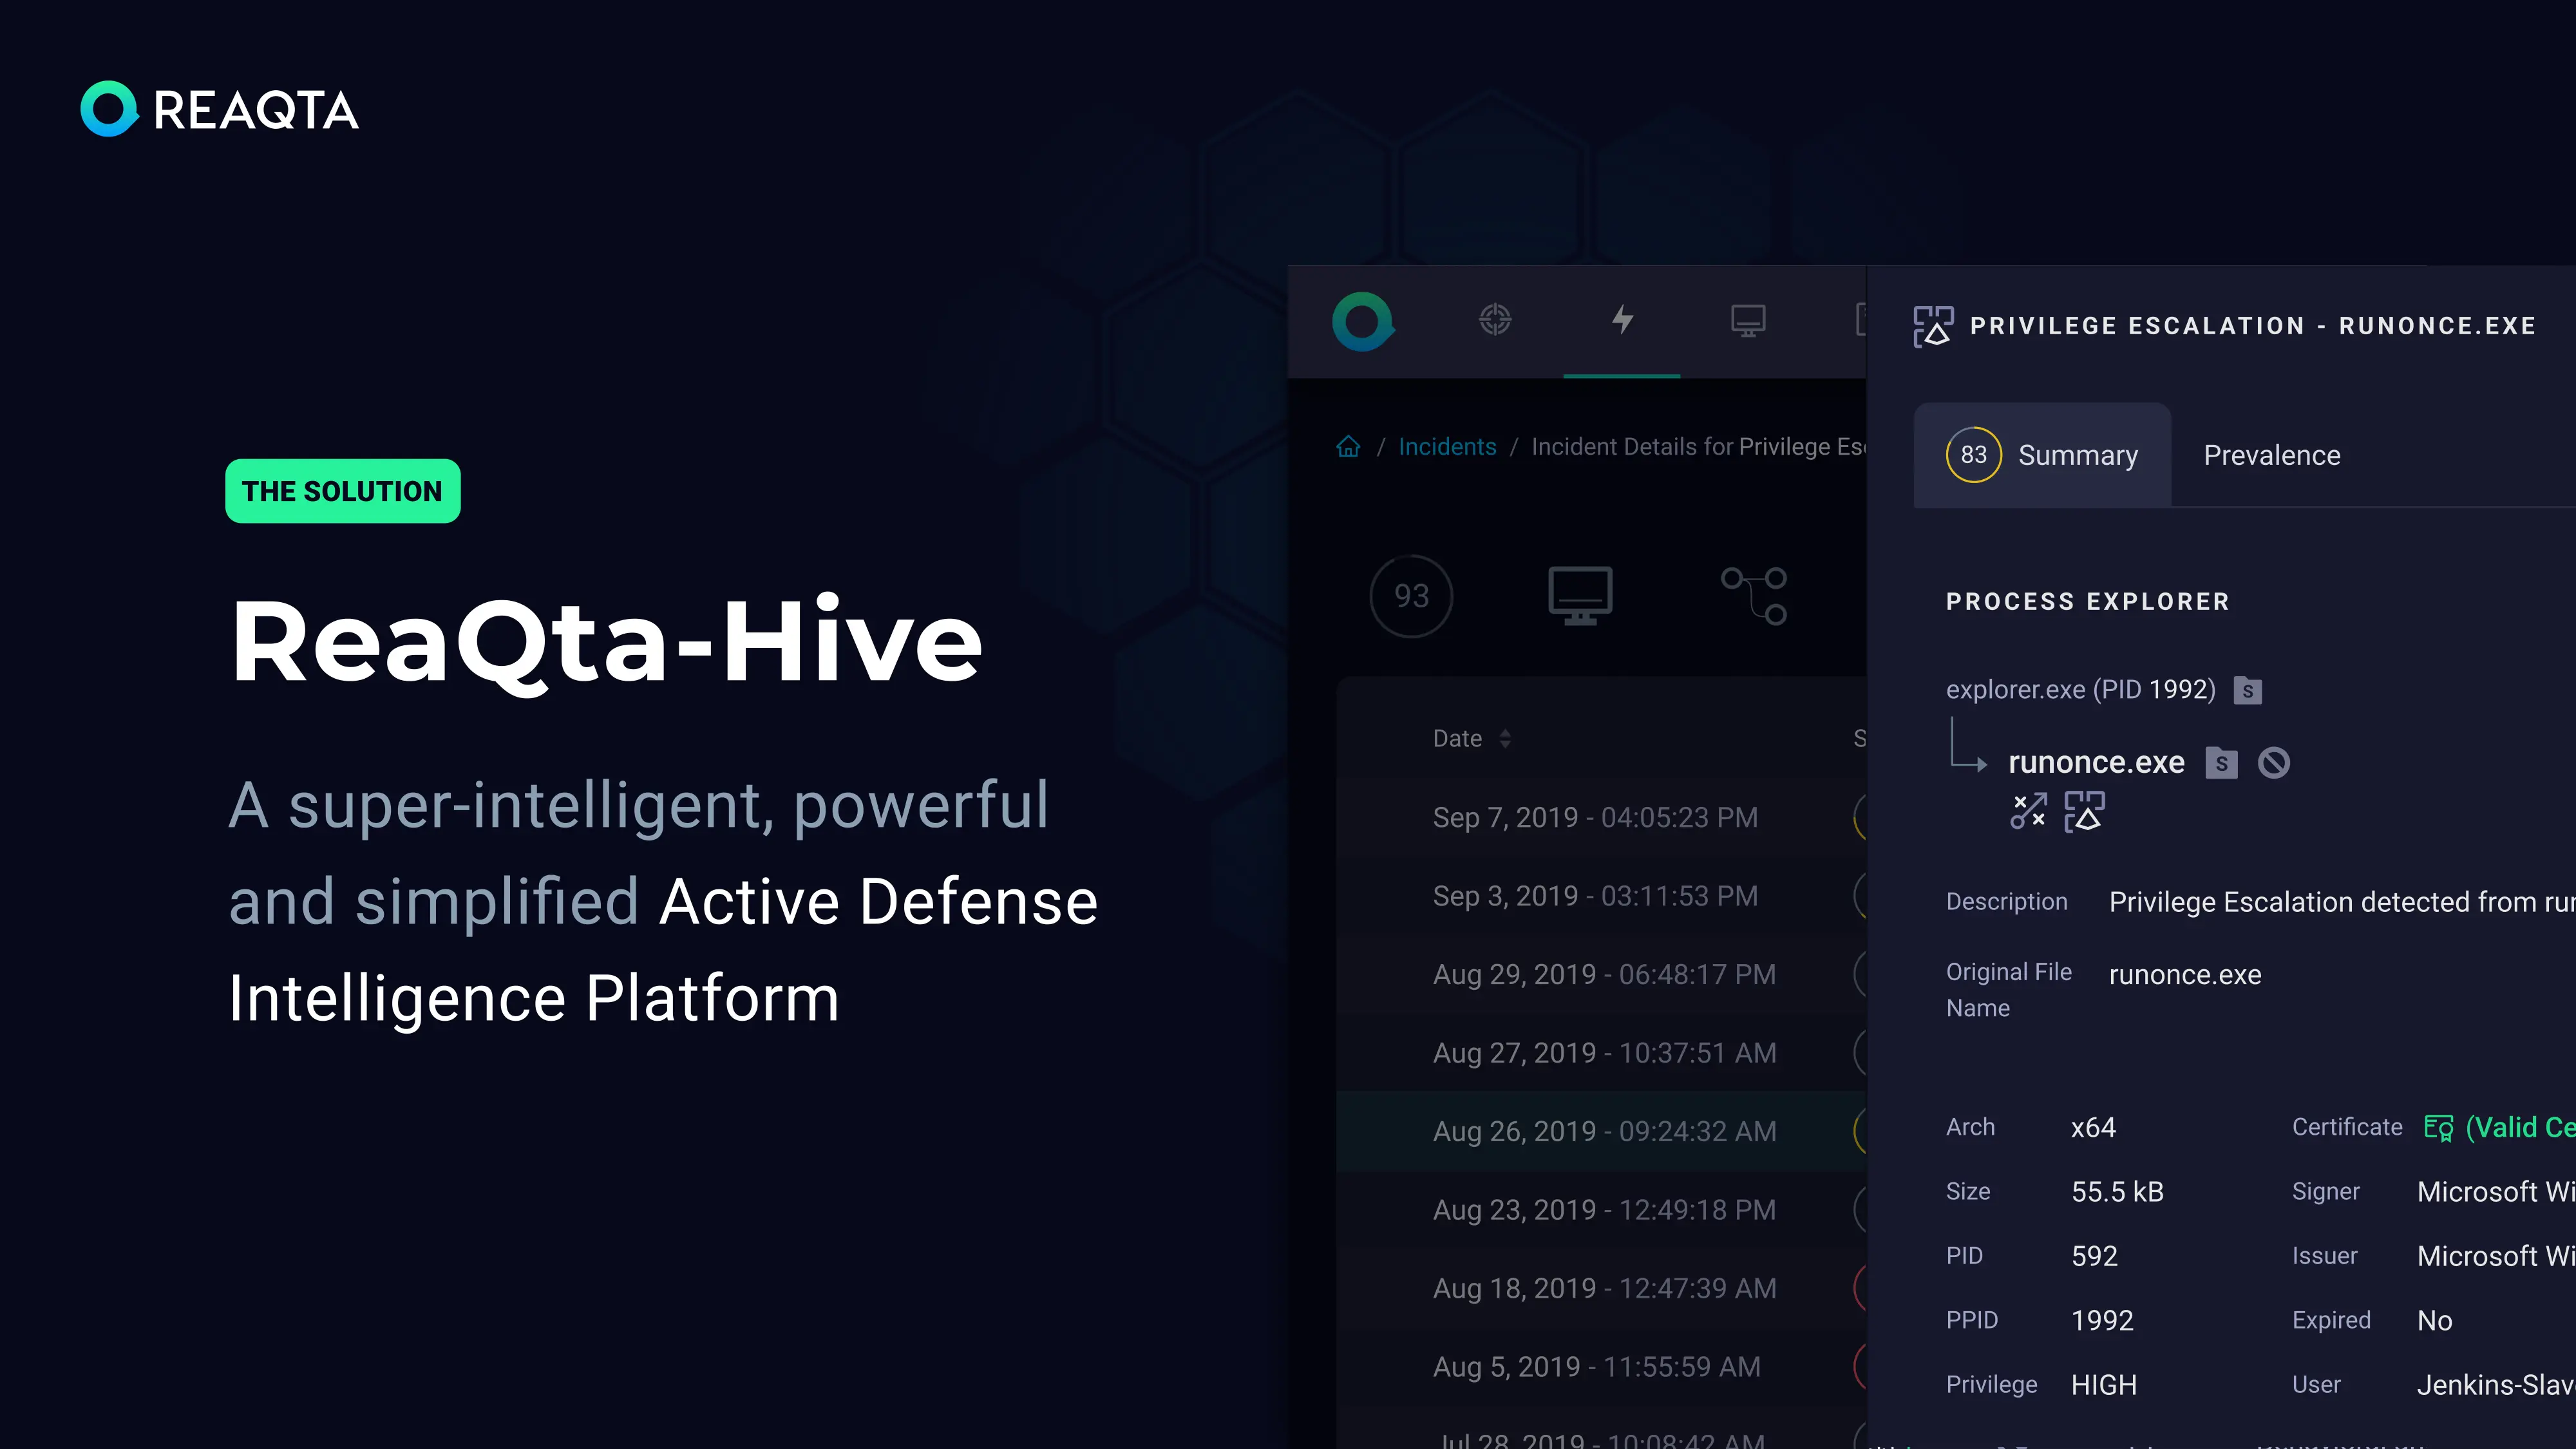This screenshot has width=2576, height=1449.
Task: Click the signed badge next to explorer.exe
Action: point(2247,690)
